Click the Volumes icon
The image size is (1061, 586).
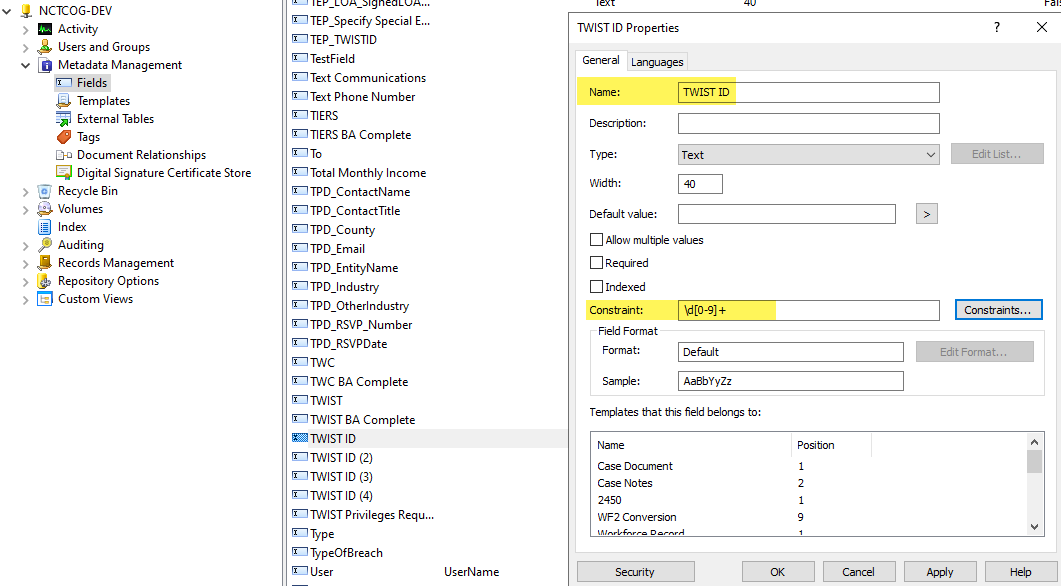pos(45,208)
